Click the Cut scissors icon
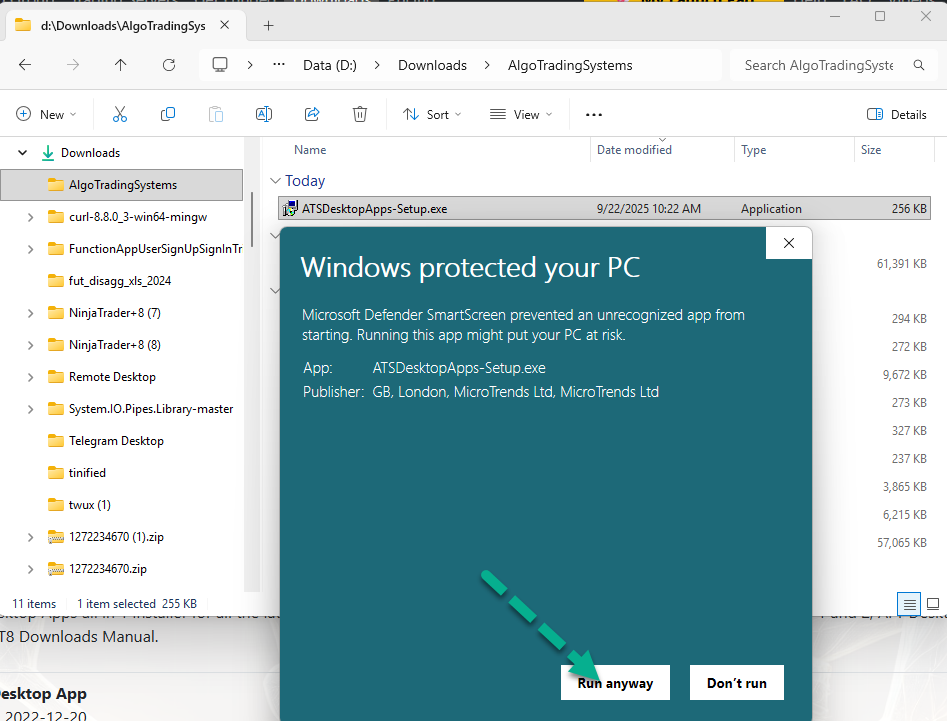 120,114
